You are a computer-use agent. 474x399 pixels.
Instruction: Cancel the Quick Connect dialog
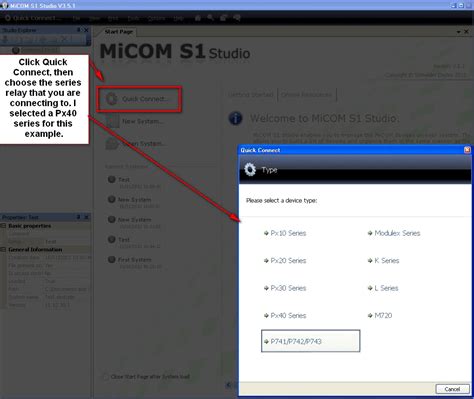[452, 389]
